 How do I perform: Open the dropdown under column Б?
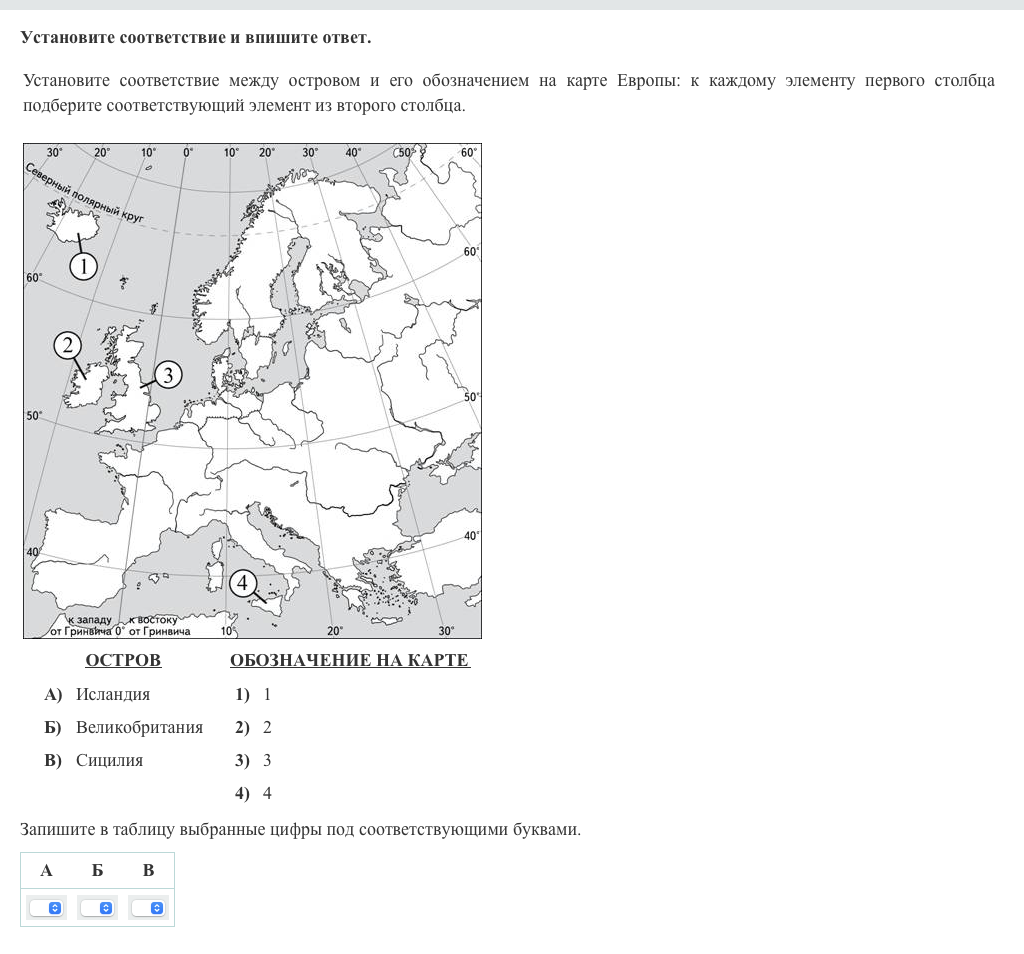pyautogui.click(x=97, y=907)
